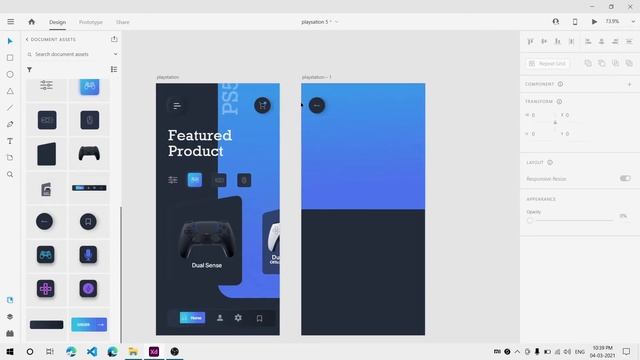Image resolution: width=640 pixels, height=360 pixels.
Task: Click the hamburger menu on playsation artboard
Action: point(177,106)
